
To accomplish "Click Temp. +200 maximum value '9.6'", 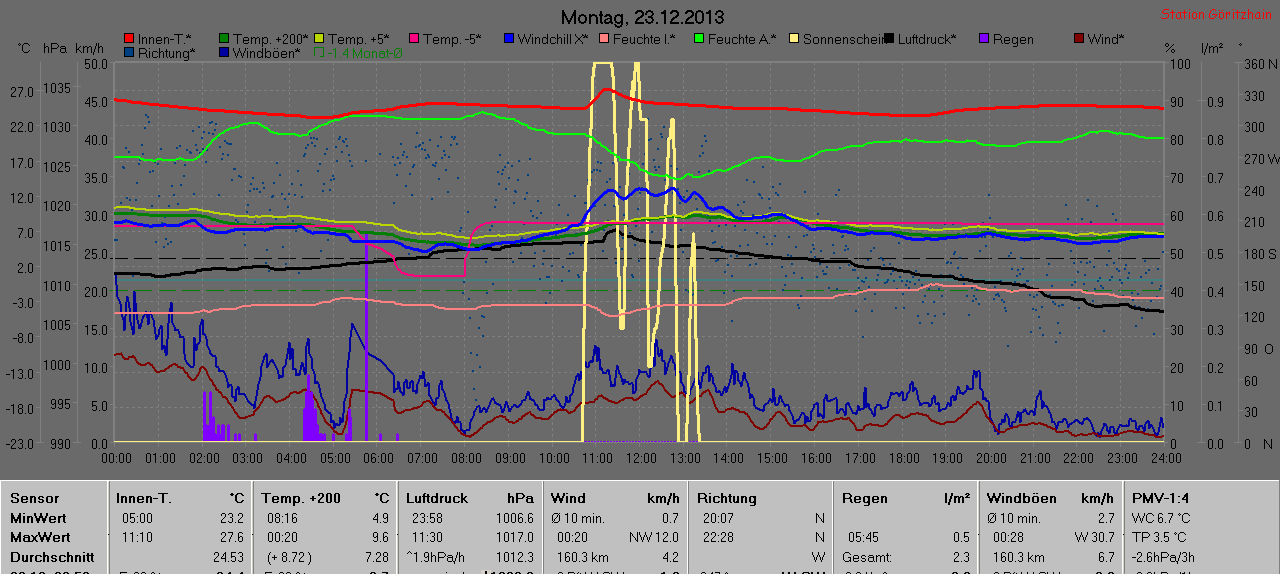I will pyautogui.click(x=380, y=537).
